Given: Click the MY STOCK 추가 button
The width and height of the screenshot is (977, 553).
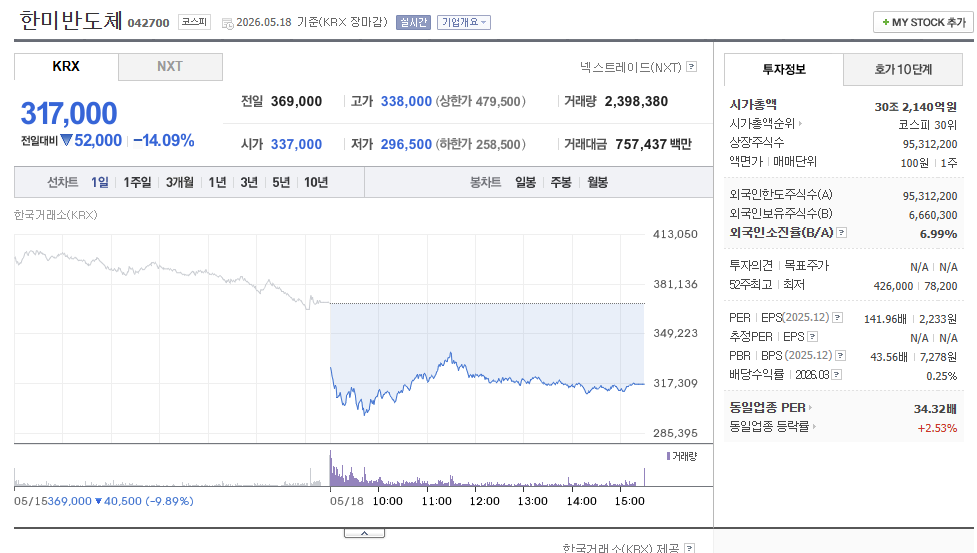Looking at the screenshot, I should [x=923, y=22].
